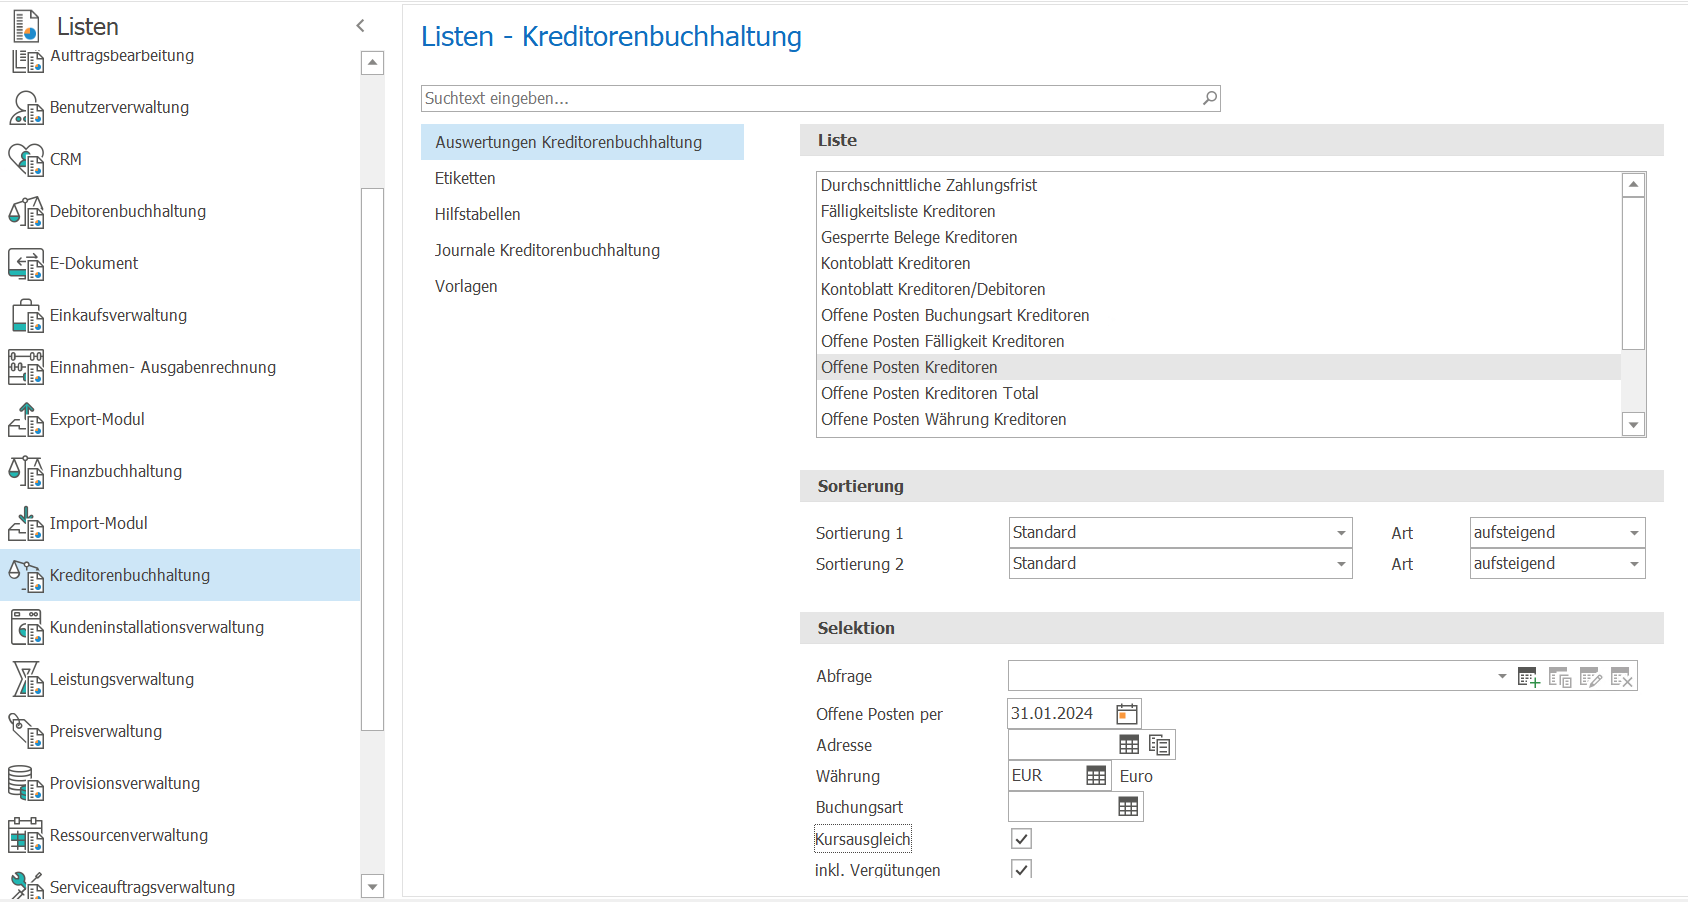Open calendar picker for Offene Posten per
1688x902 pixels.
1127,714
